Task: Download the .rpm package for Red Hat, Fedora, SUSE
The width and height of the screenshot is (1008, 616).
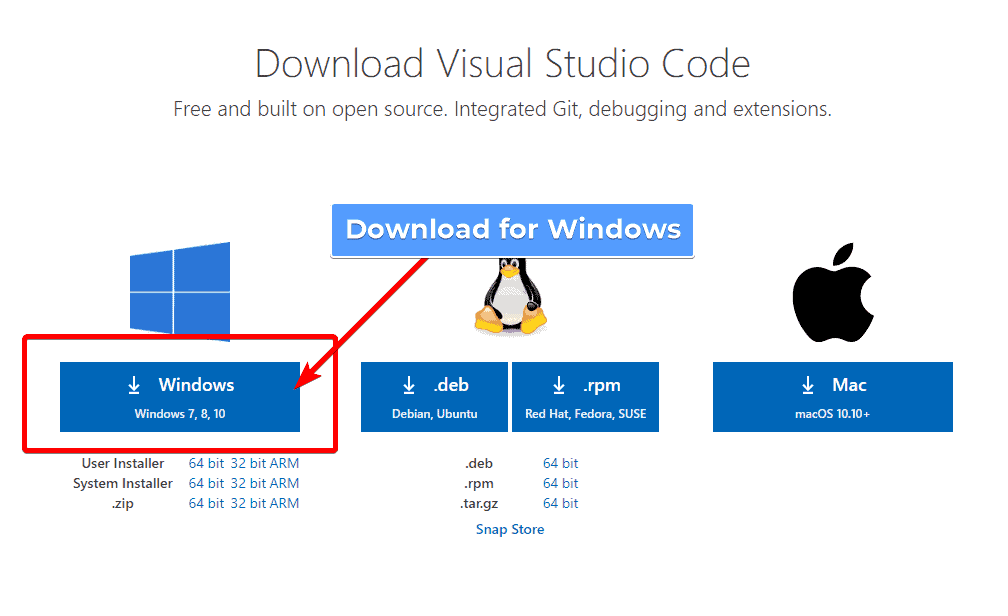Action: point(586,397)
